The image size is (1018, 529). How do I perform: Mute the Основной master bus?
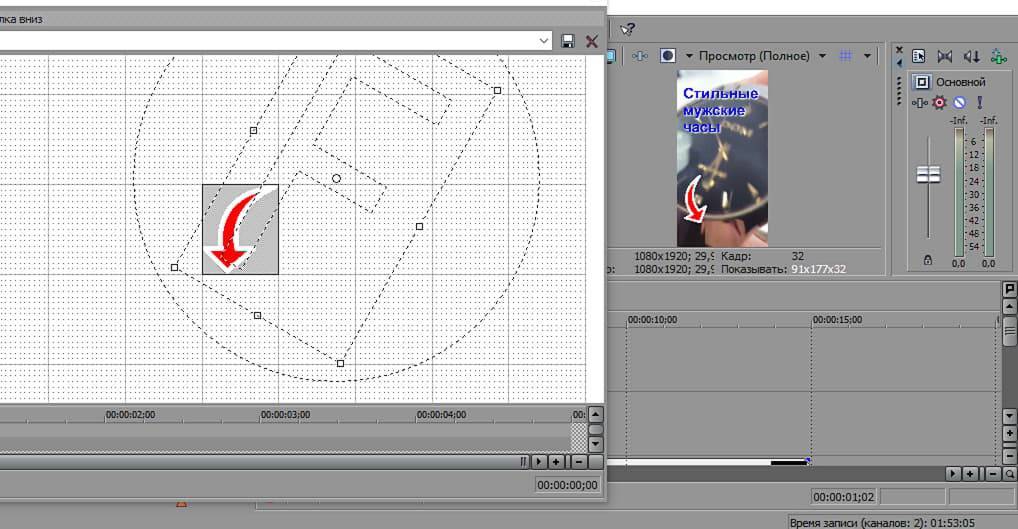958,102
